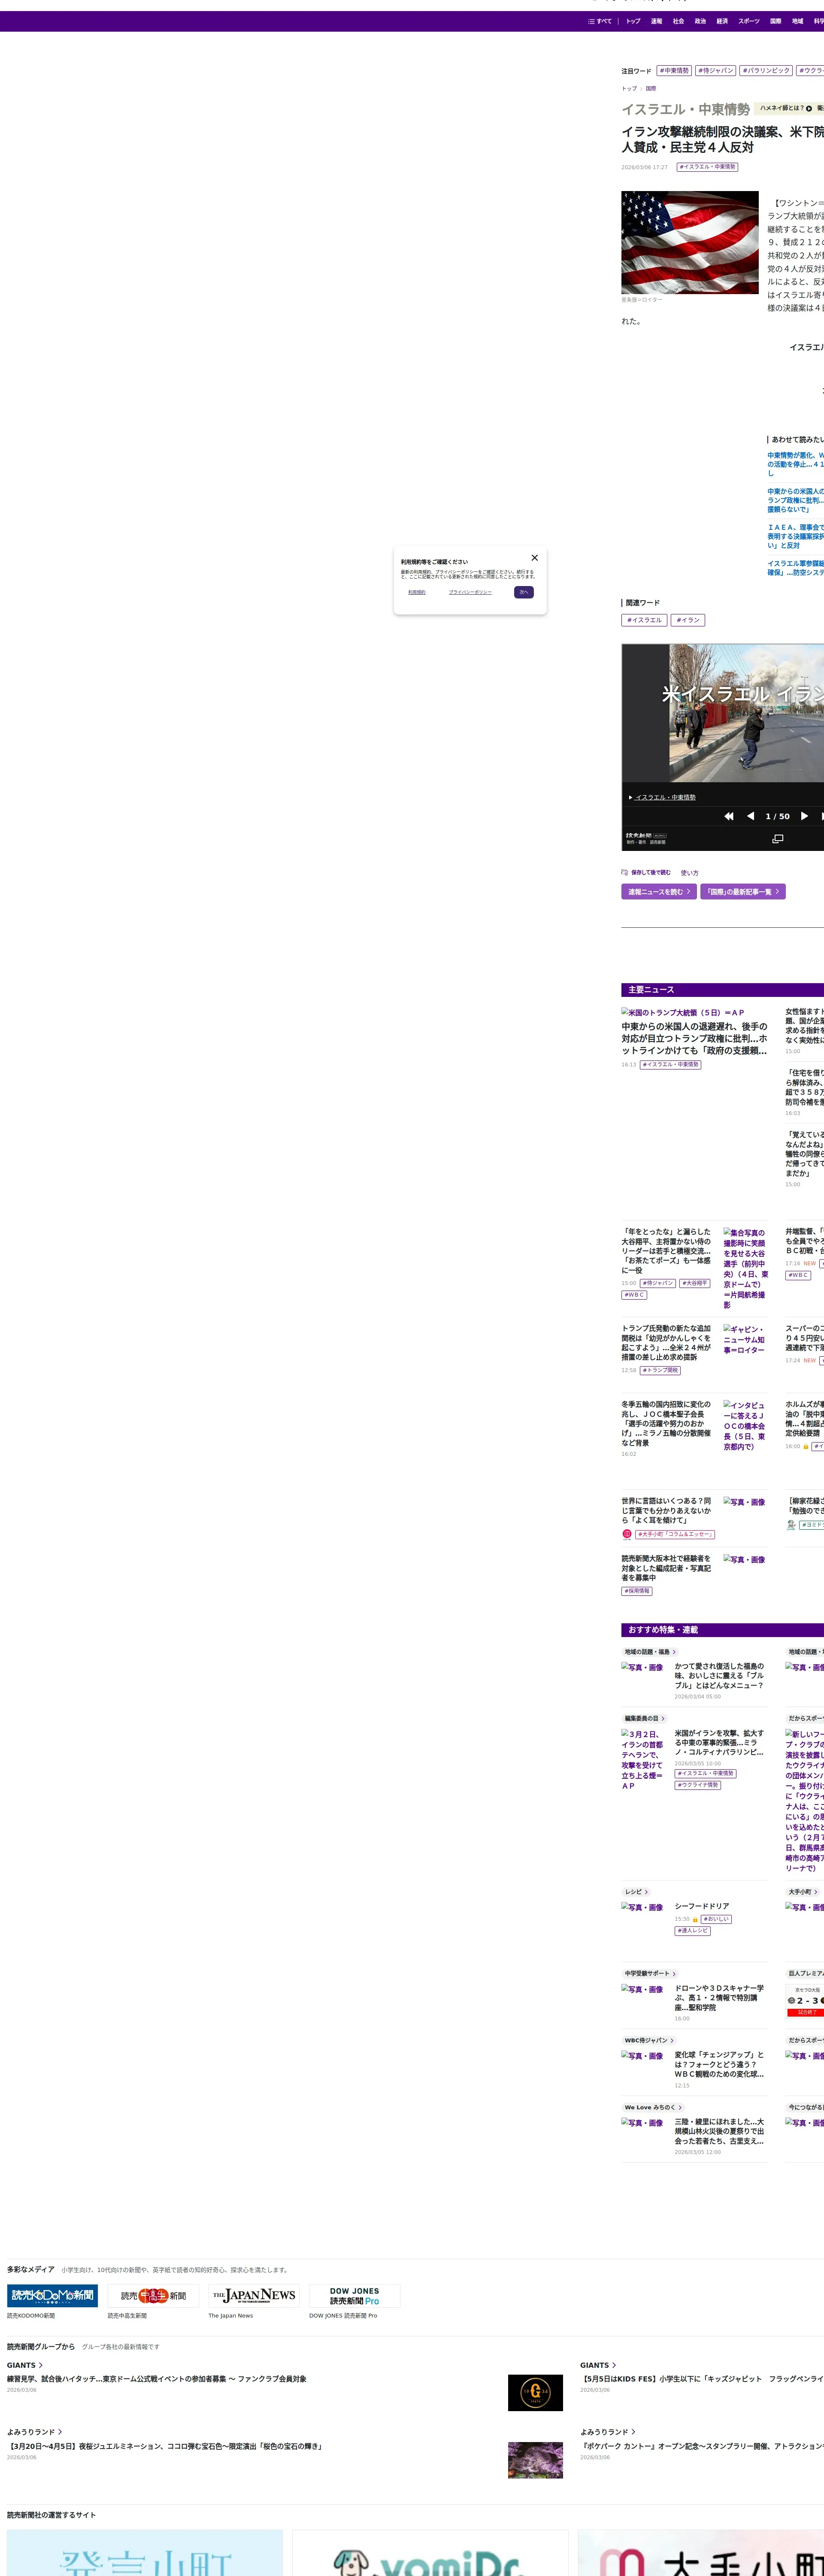Select the 社会 navigation tab
Image resolution: width=824 pixels, height=2576 pixels.
(678, 21)
